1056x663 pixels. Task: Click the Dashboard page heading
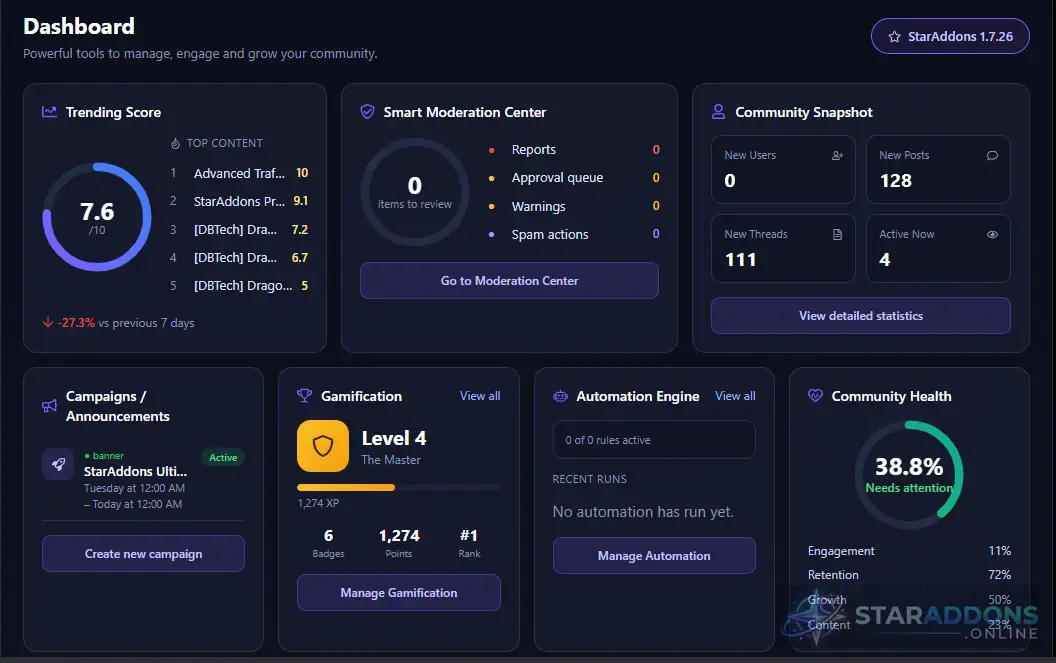pos(79,26)
